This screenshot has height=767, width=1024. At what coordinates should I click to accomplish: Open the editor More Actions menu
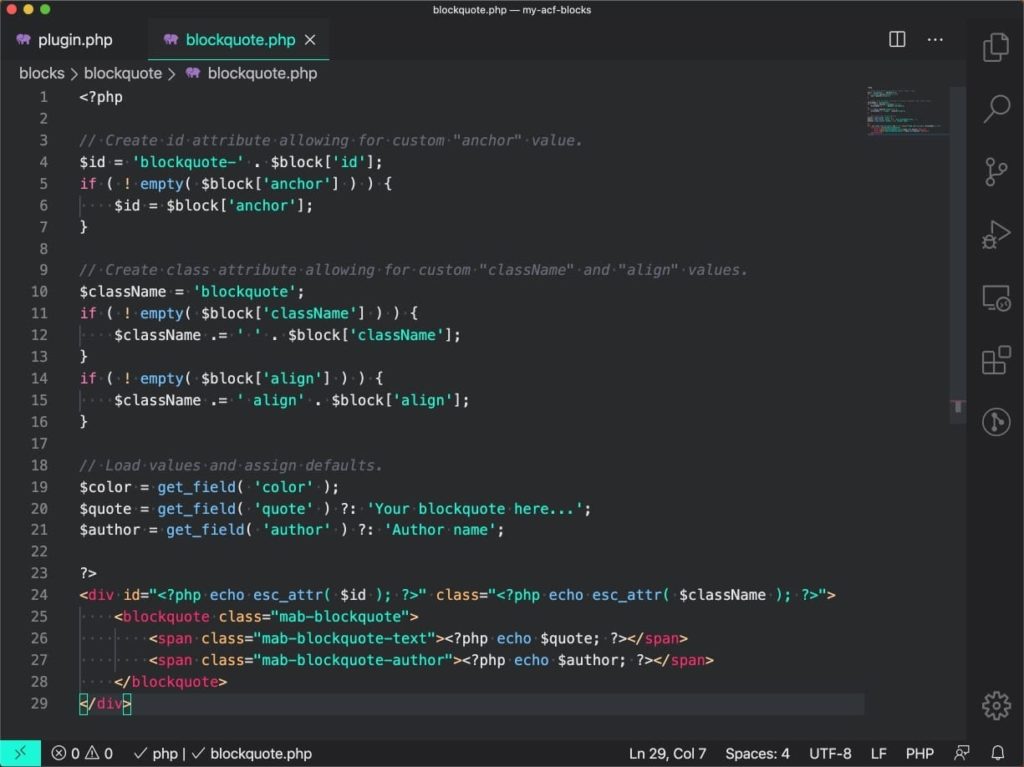tap(935, 39)
